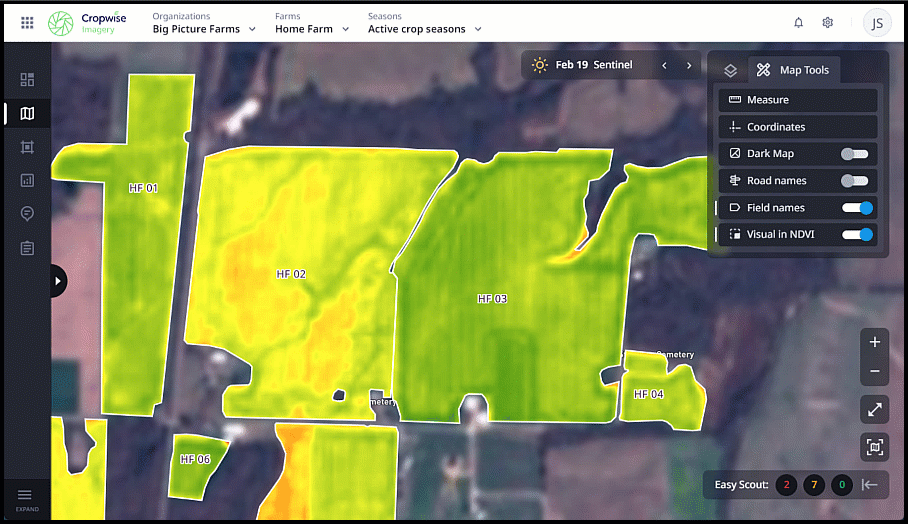Open the analytics chart icon in the sidebar
This screenshot has width=908, height=524.
click(x=27, y=181)
